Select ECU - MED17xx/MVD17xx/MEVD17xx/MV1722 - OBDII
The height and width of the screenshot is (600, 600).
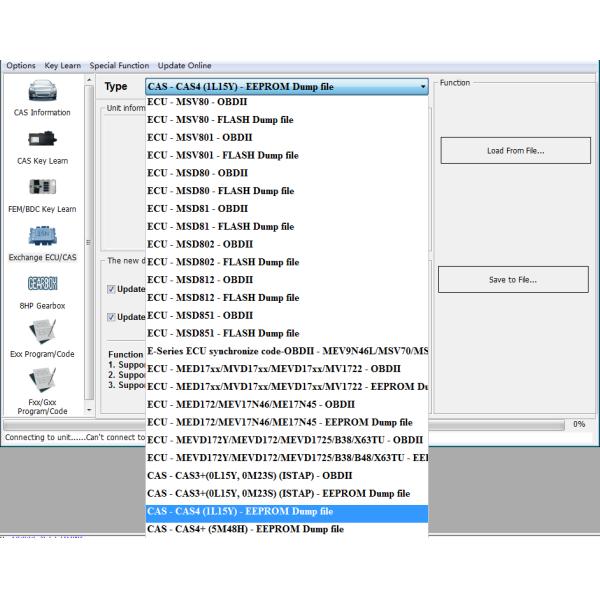pyautogui.click(x=287, y=369)
